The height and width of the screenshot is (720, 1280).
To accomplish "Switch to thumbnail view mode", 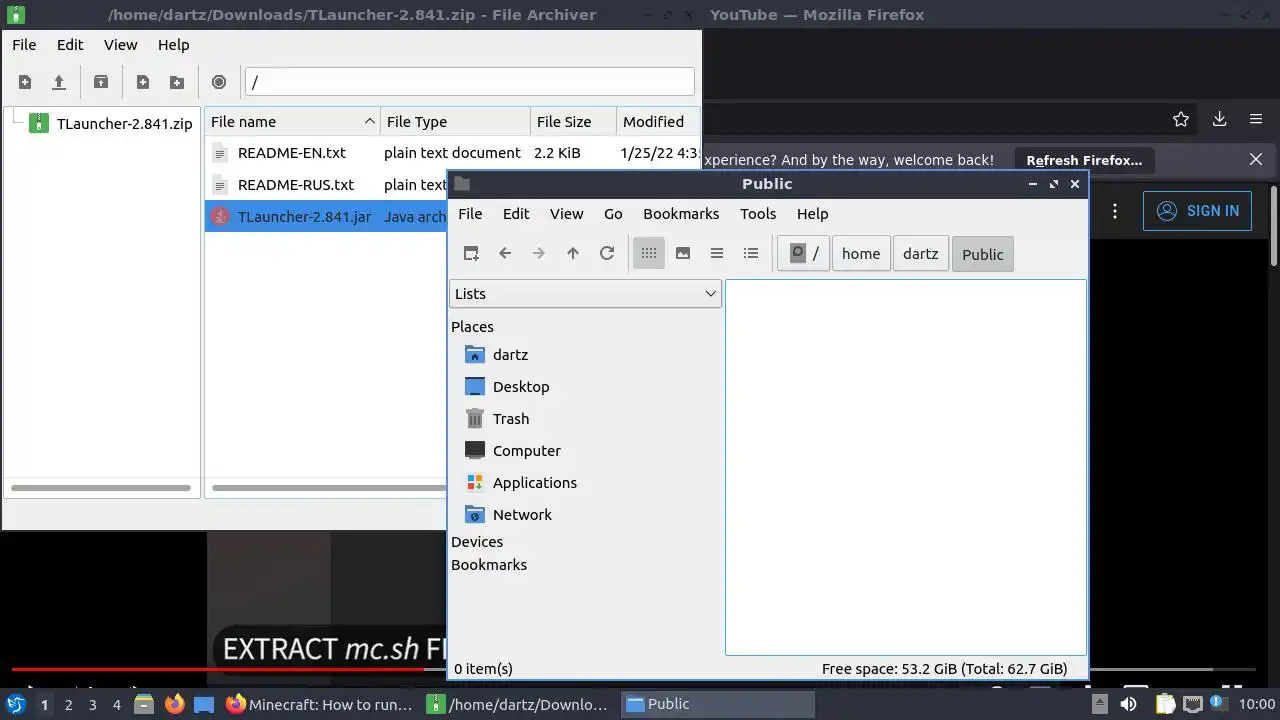I will click(683, 253).
